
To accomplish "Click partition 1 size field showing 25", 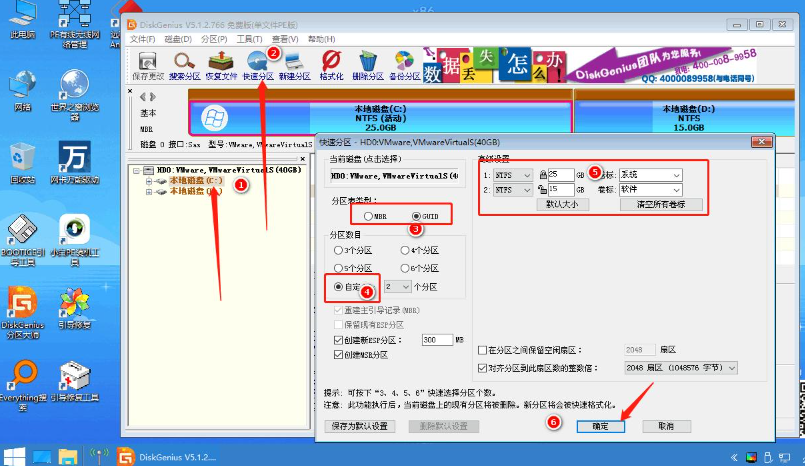I will click(561, 175).
